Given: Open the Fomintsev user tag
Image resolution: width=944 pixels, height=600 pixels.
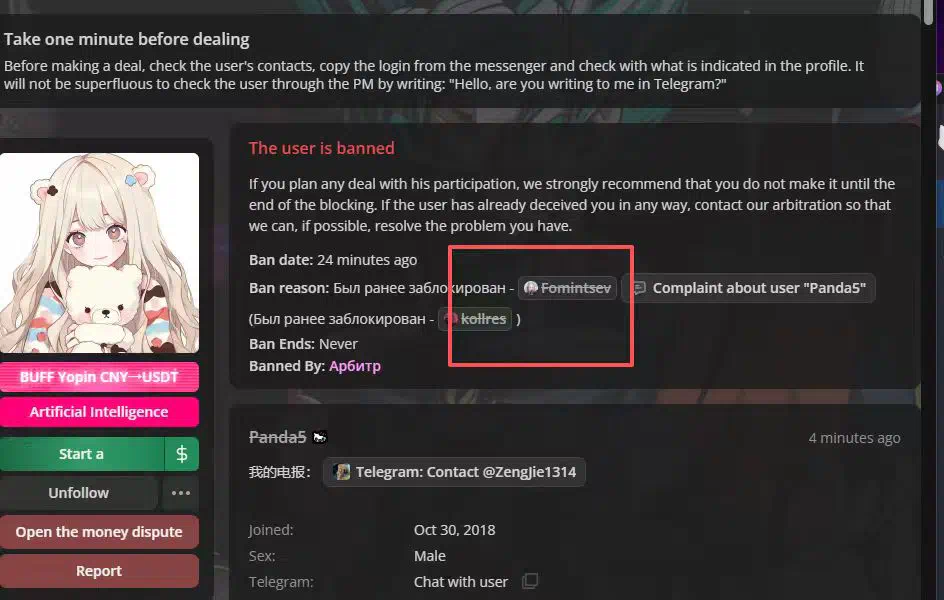Looking at the screenshot, I should point(567,288).
